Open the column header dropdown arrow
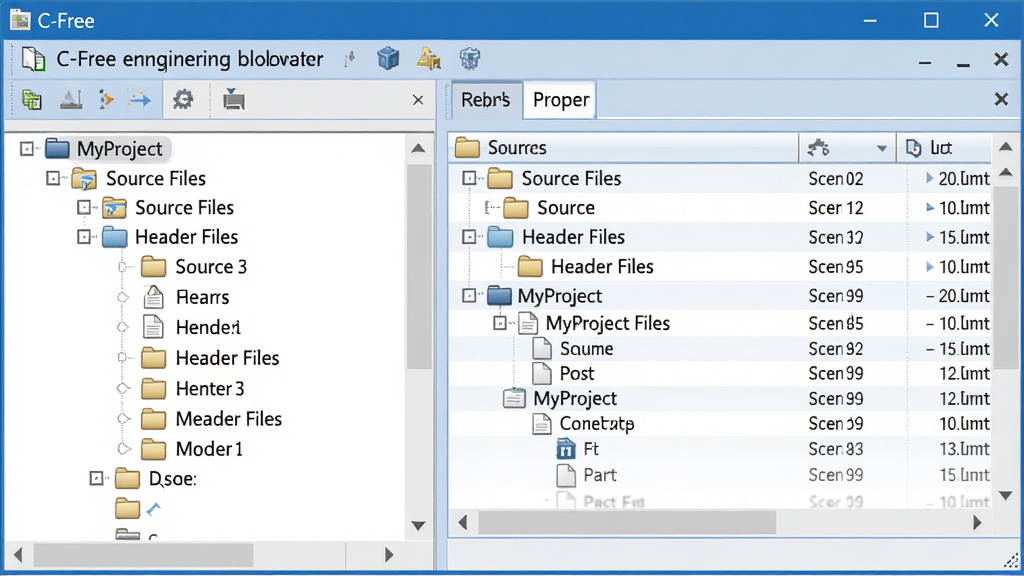 (x=882, y=148)
